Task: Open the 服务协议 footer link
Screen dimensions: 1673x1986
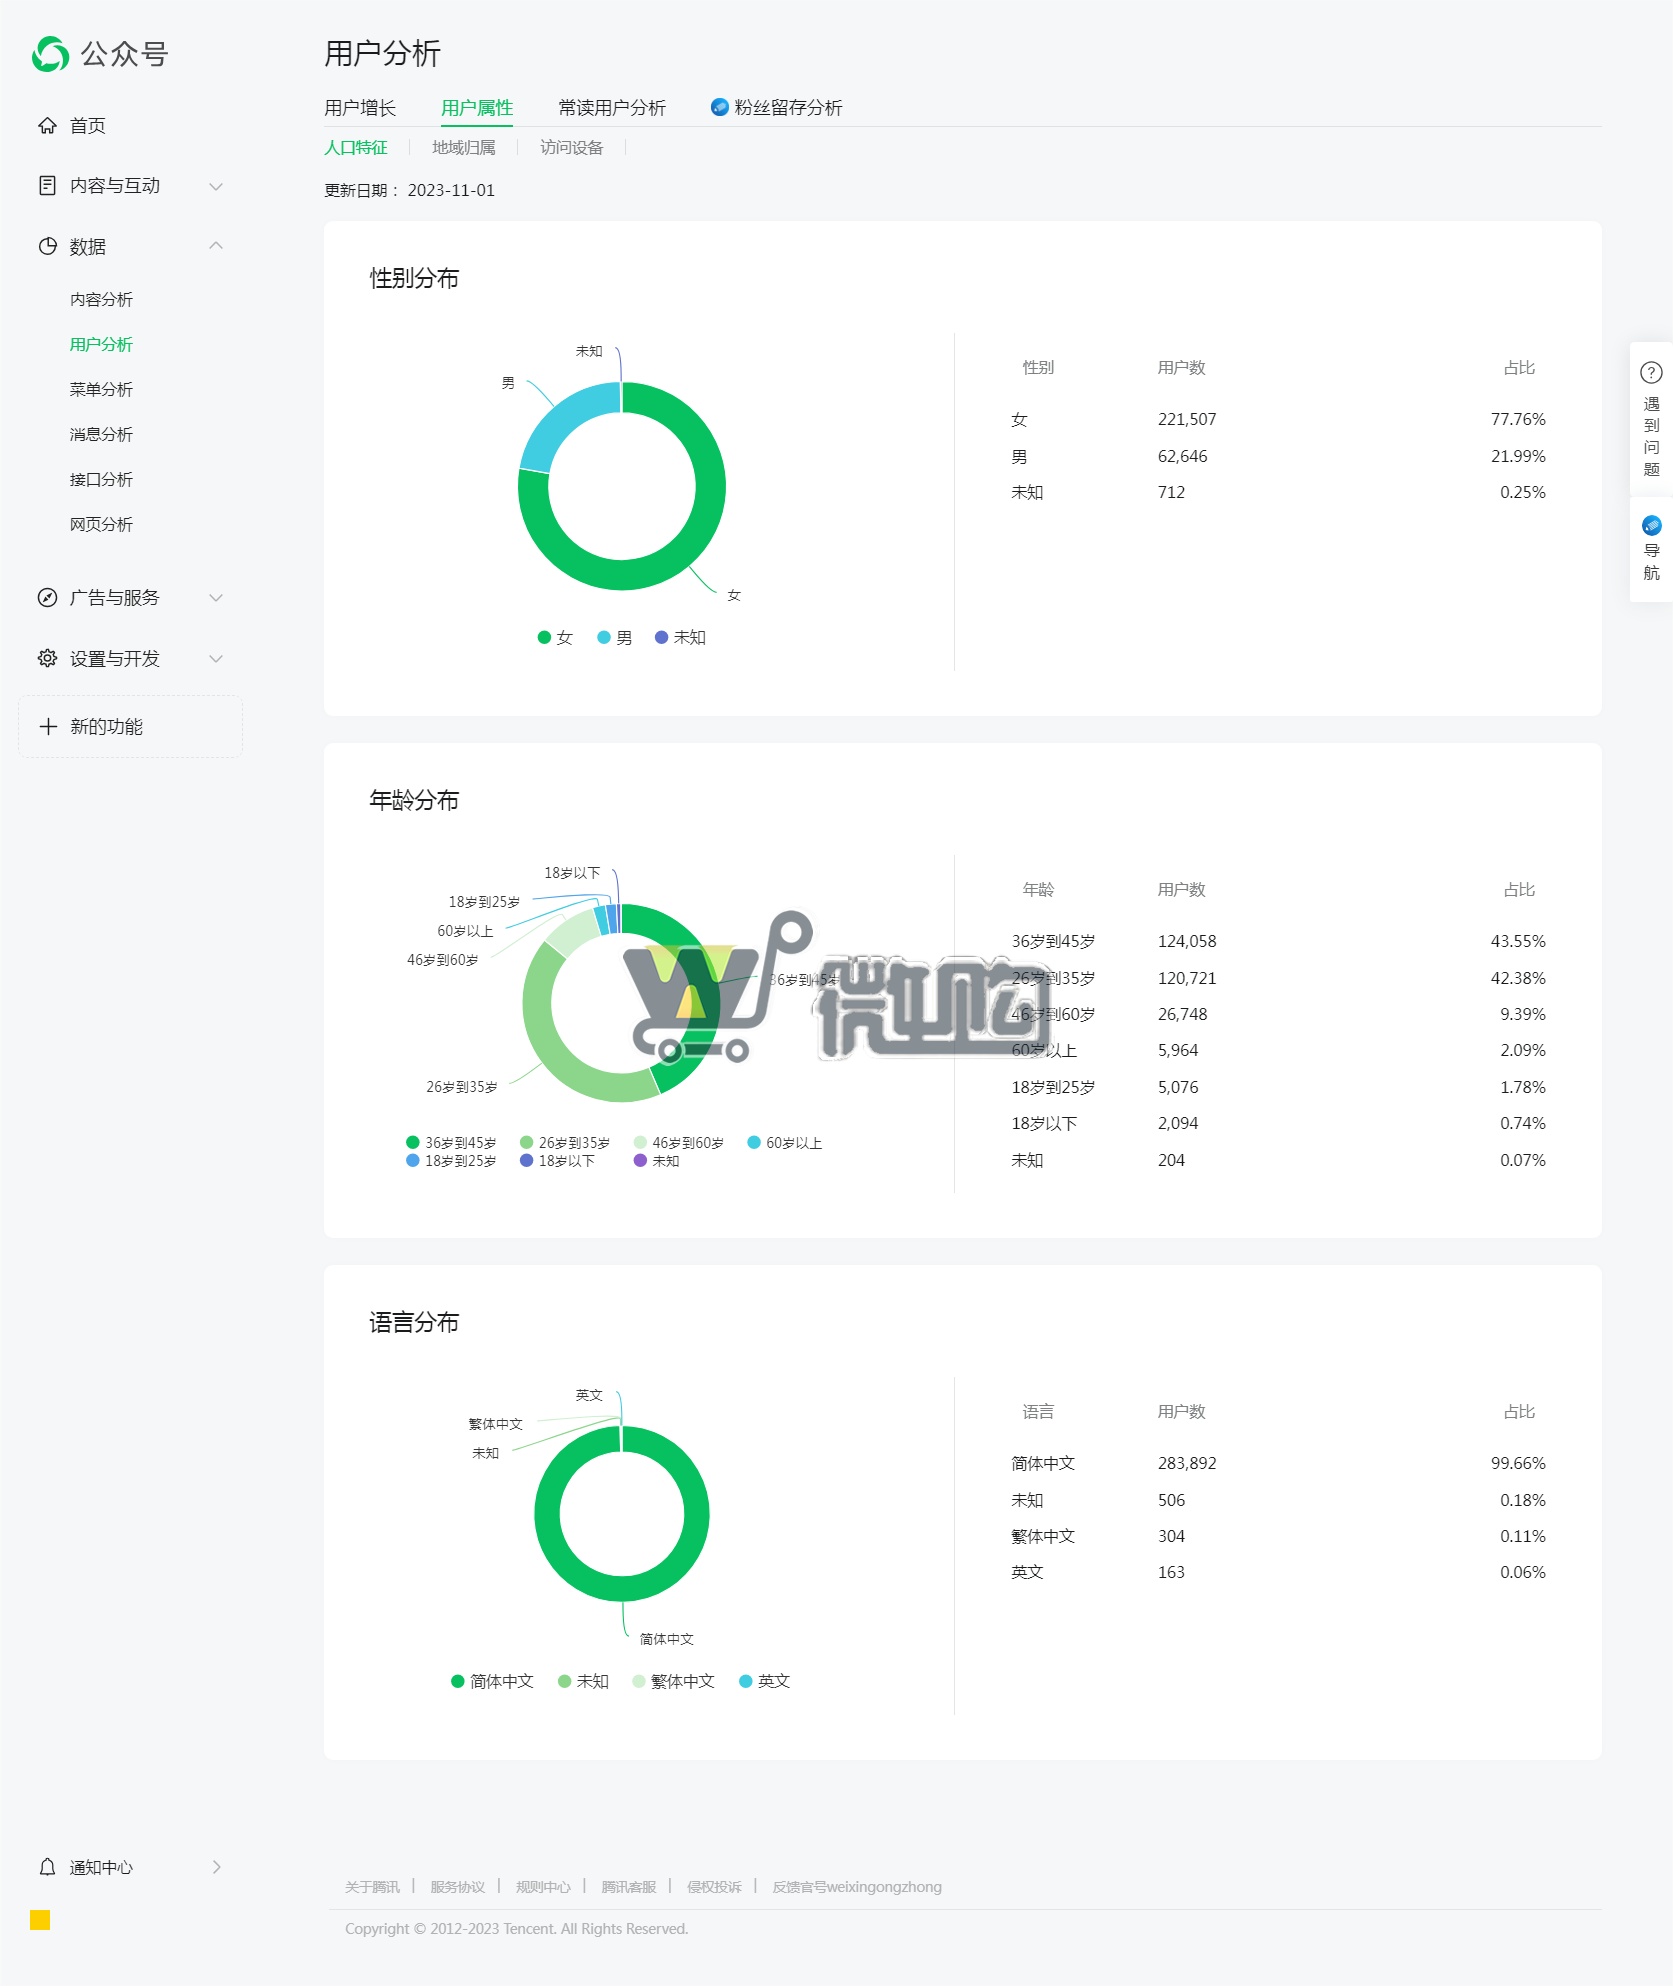Action: click(x=457, y=1887)
